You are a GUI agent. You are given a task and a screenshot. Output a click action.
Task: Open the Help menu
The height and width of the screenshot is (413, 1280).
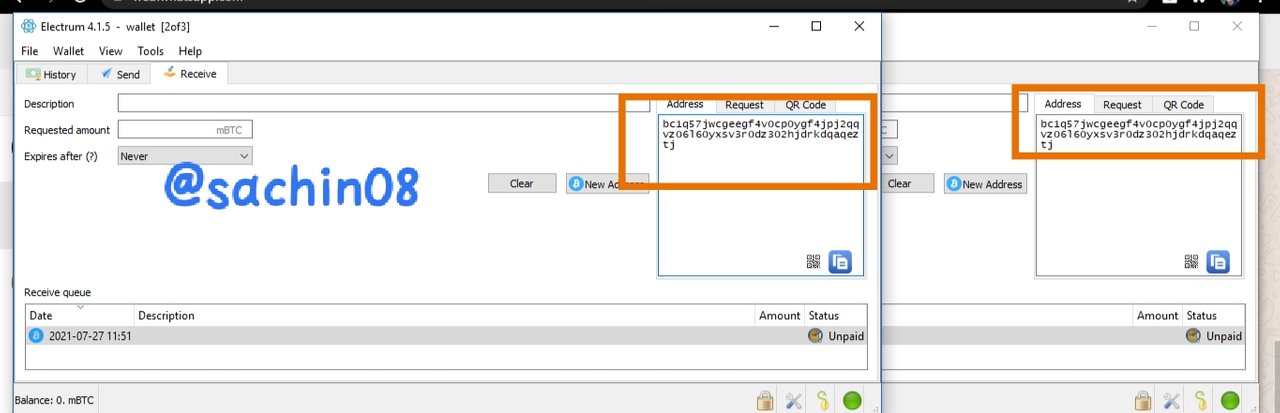click(190, 51)
